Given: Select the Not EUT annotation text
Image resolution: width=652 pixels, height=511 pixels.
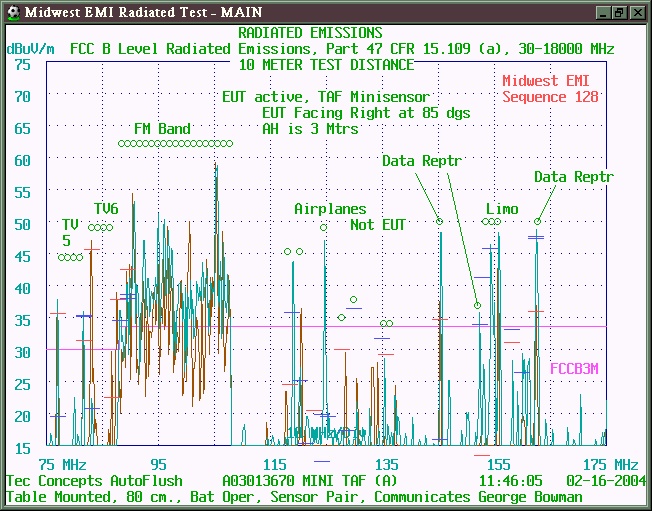Looking at the screenshot, I should [378, 225].
